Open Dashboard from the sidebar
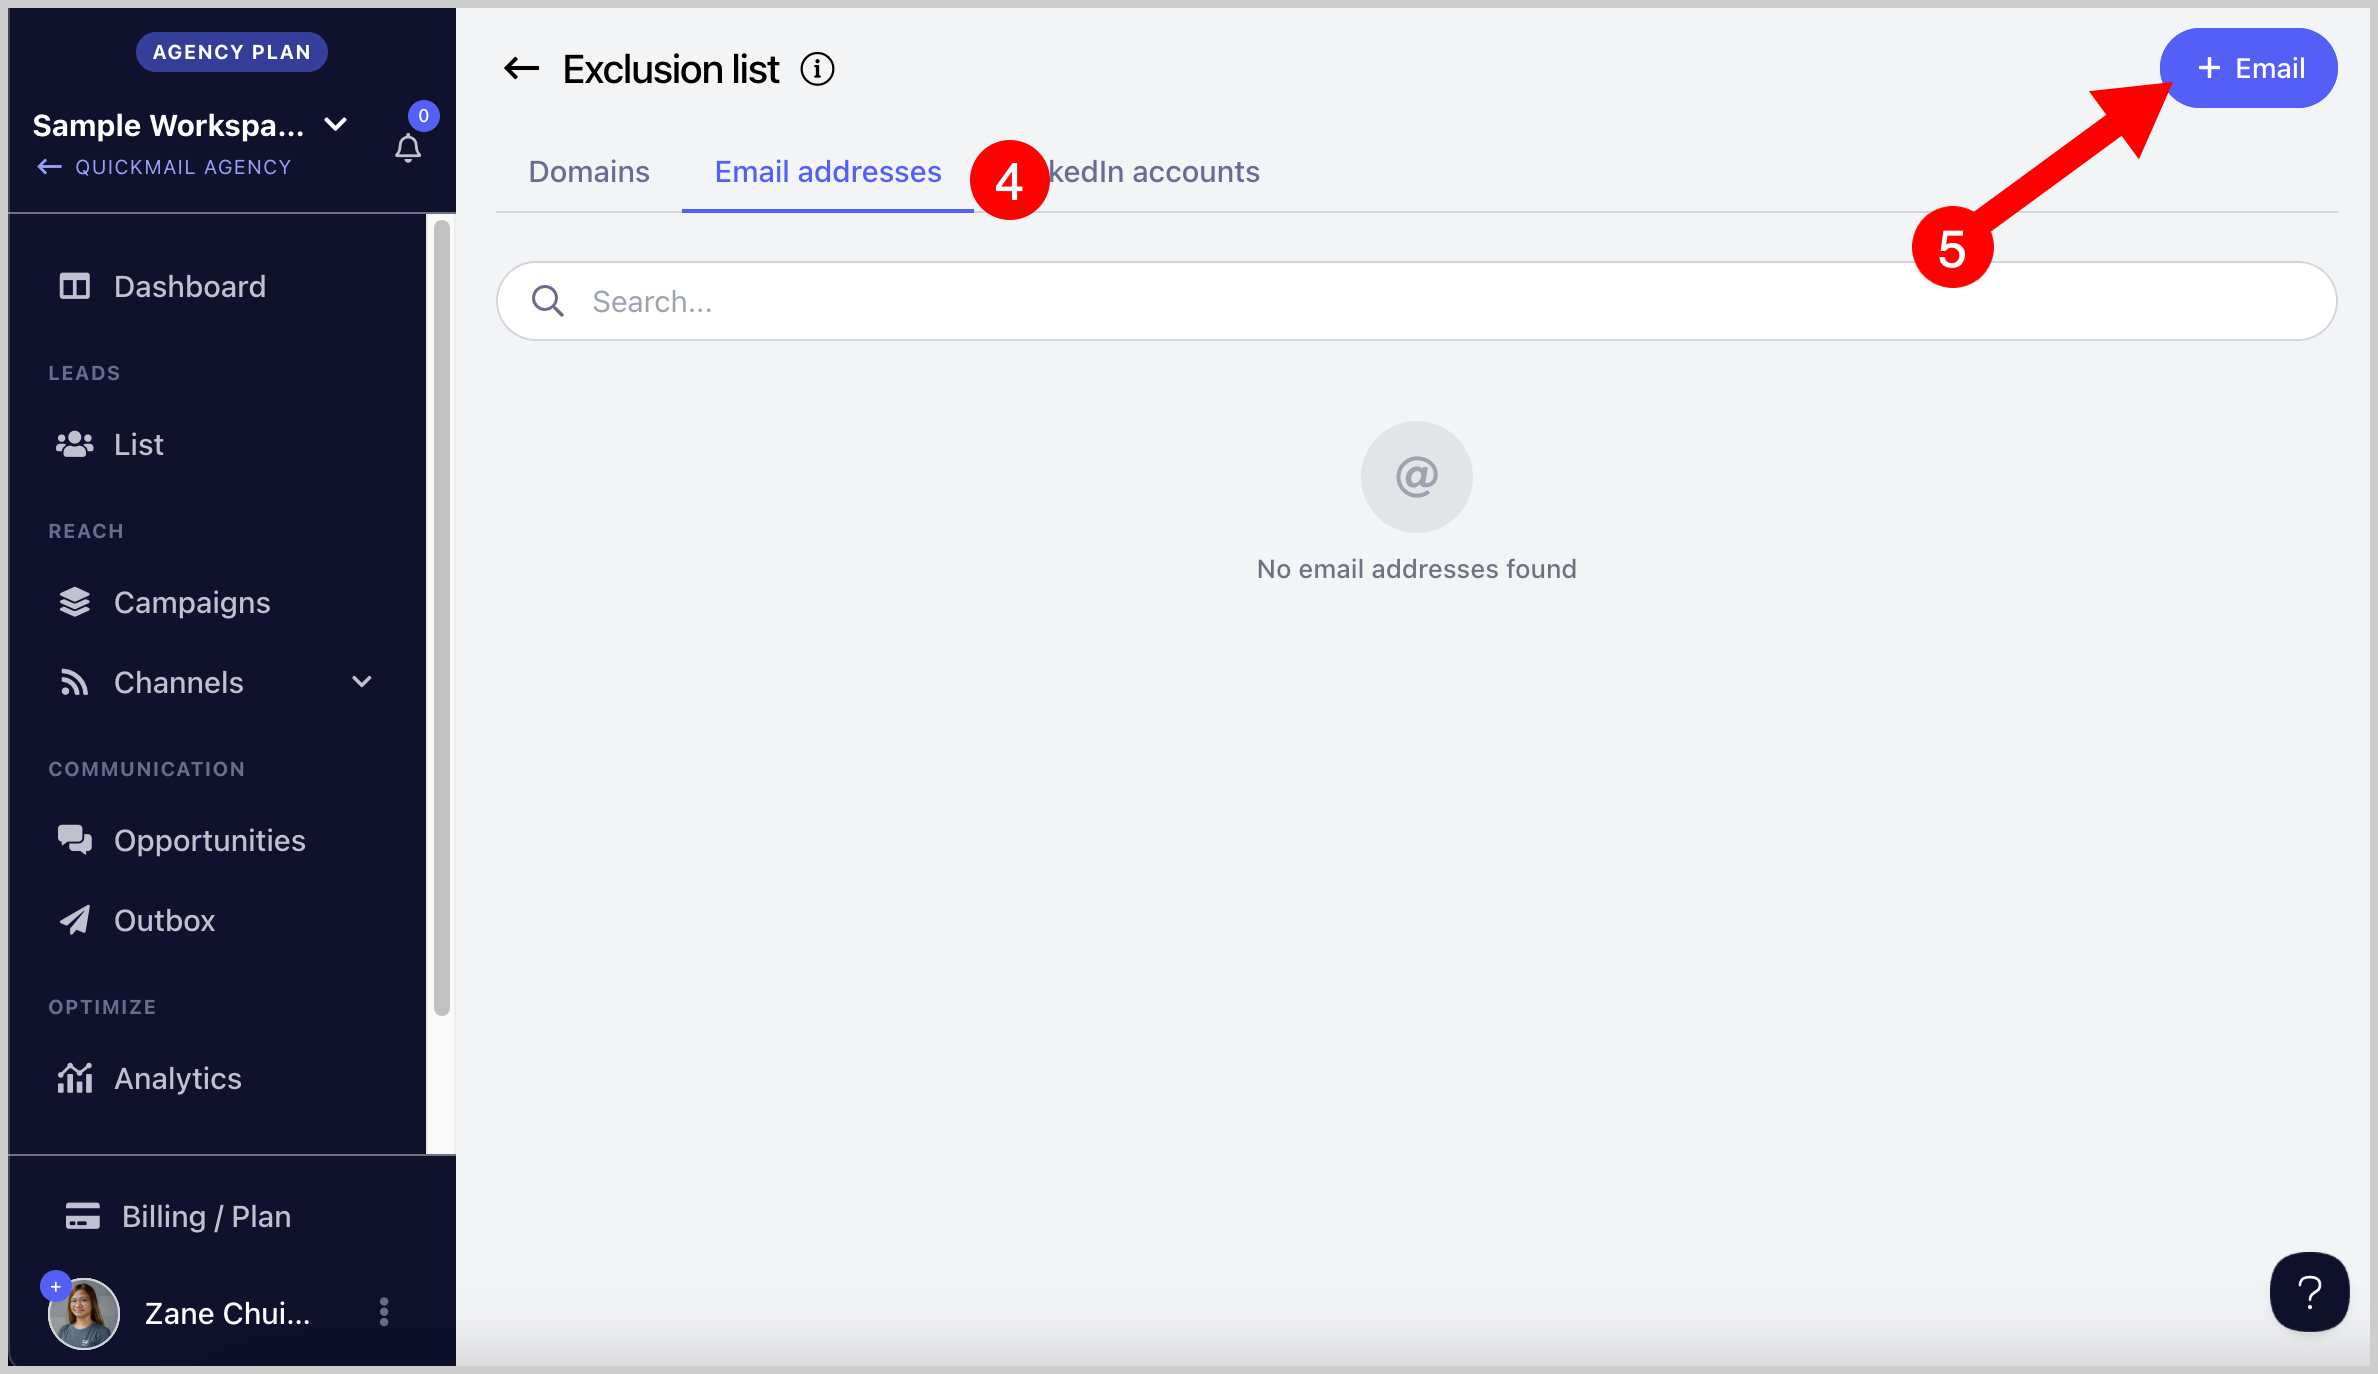This screenshot has height=1374, width=2378. point(189,287)
